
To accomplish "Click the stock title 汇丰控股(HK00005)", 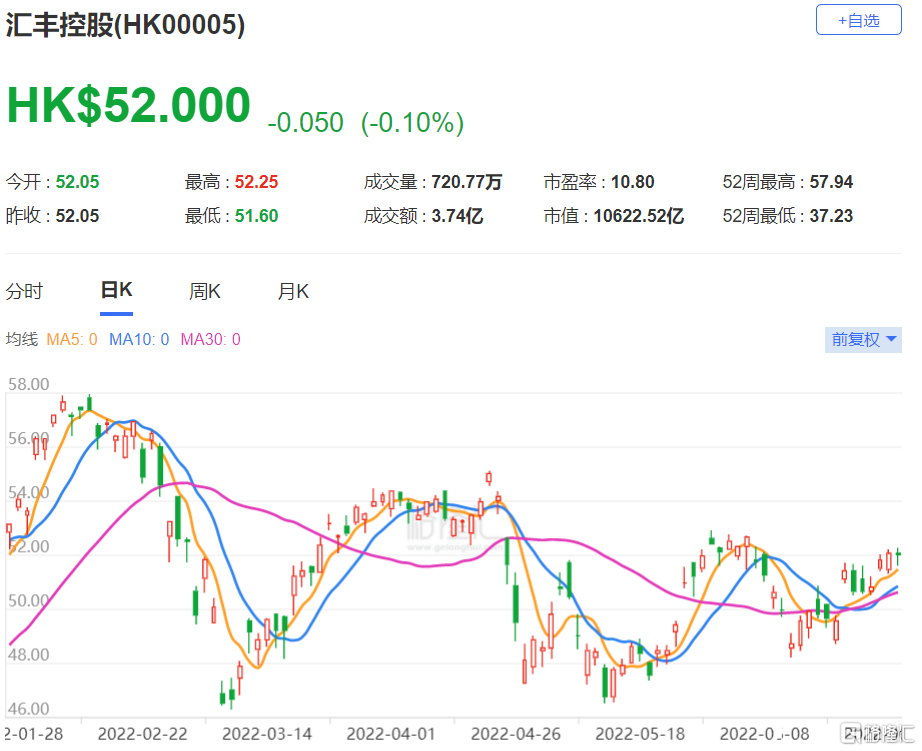I will coord(125,25).
